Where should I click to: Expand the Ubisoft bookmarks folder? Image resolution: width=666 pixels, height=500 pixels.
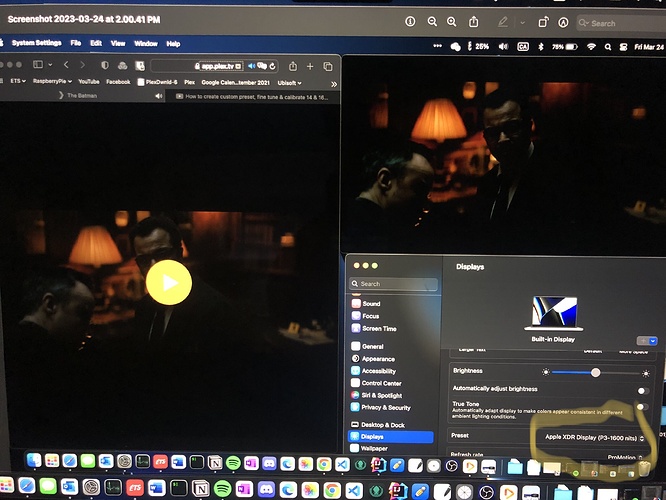click(x=289, y=83)
